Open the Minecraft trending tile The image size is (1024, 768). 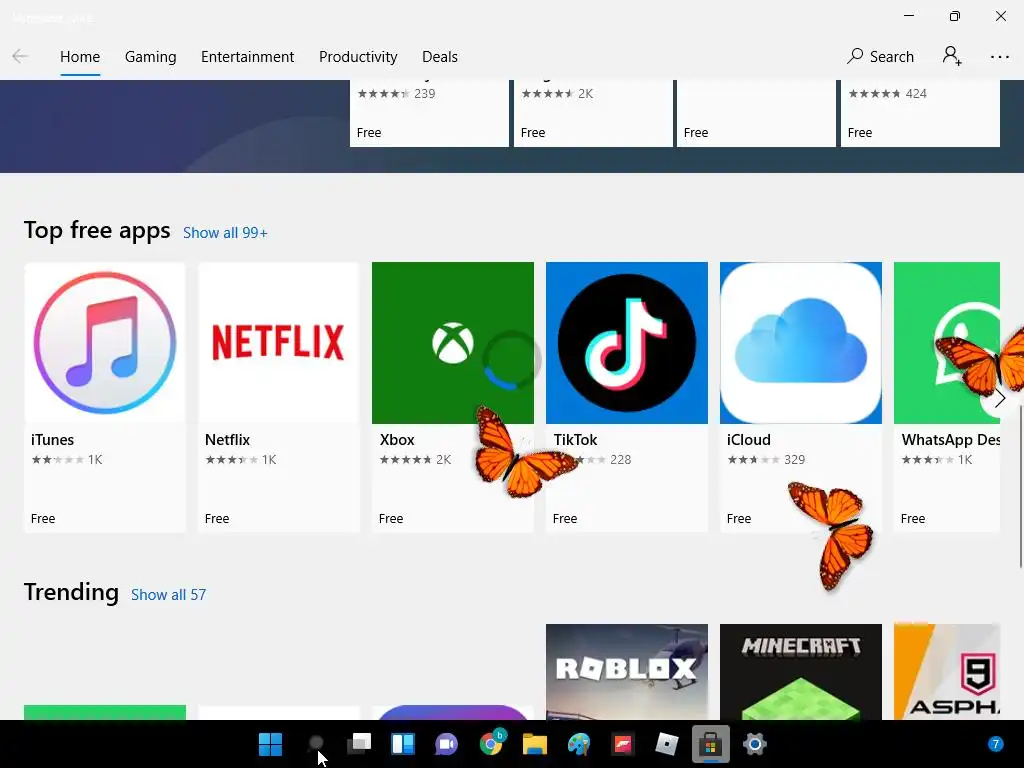tap(801, 671)
